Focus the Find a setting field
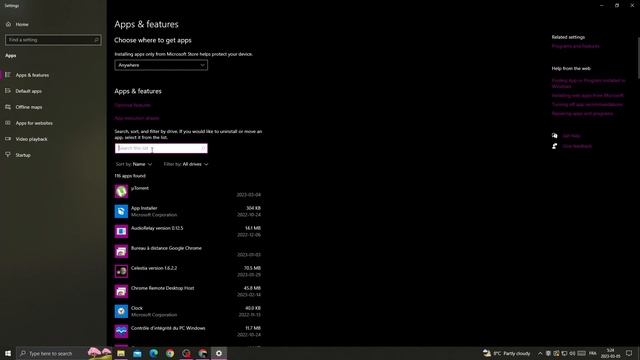The width and height of the screenshot is (640, 360). coord(53,40)
